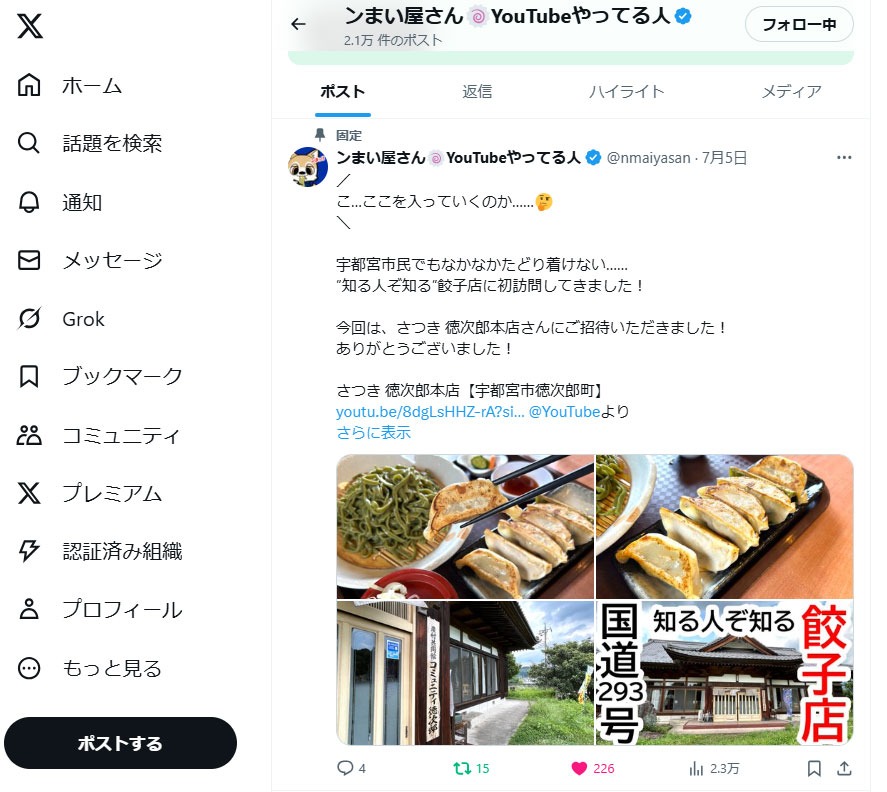
Task: Click the ポストする button
Action: coord(120,743)
